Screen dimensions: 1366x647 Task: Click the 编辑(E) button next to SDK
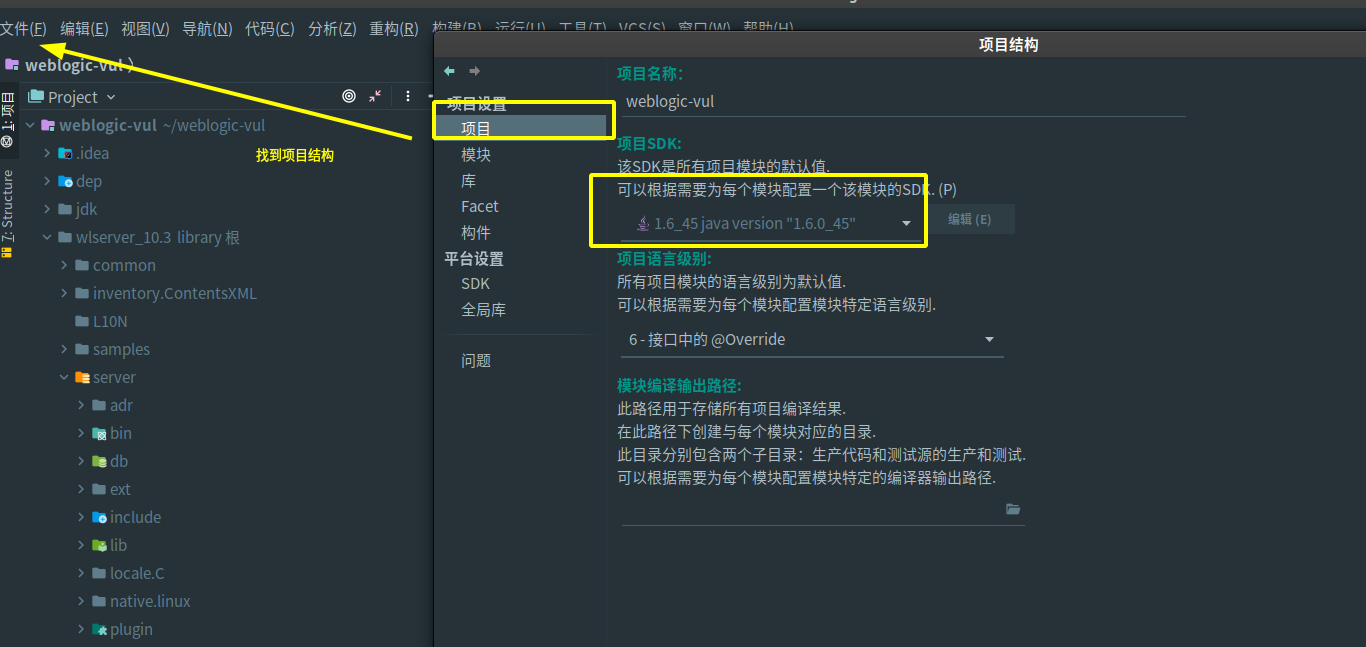pos(969,219)
